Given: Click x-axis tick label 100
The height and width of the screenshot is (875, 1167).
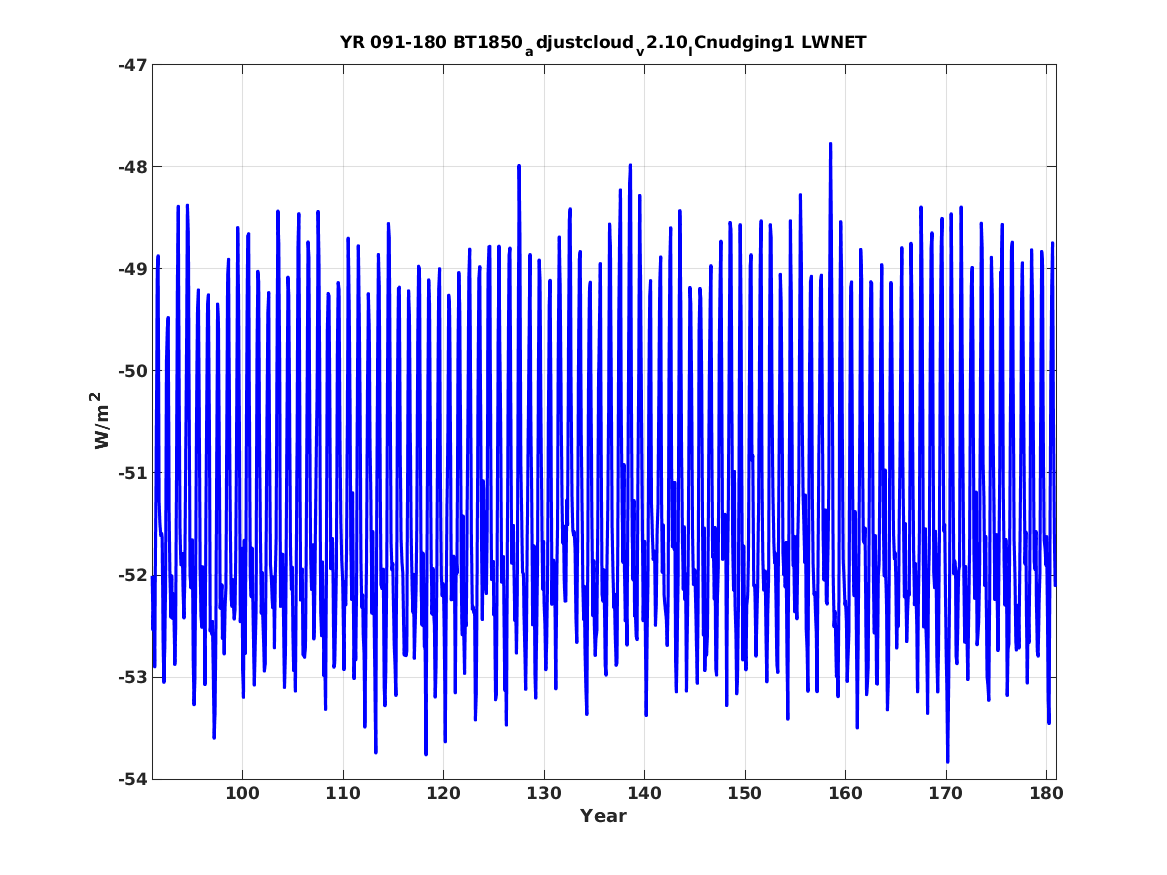Looking at the screenshot, I should pos(243,794).
